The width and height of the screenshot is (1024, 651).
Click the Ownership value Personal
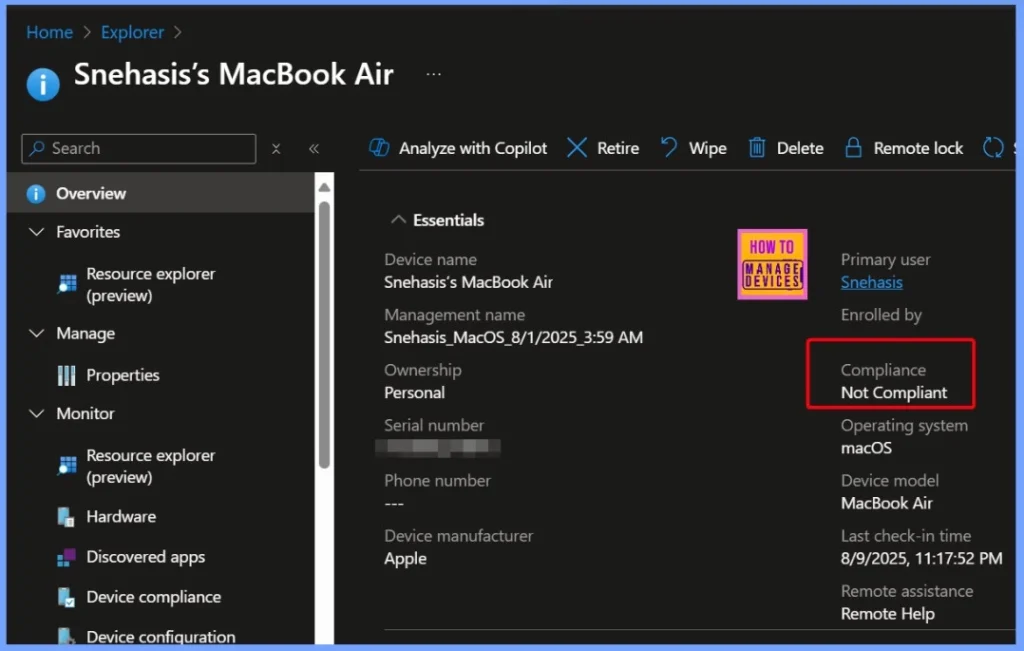pyautogui.click(x=415, y=392)
